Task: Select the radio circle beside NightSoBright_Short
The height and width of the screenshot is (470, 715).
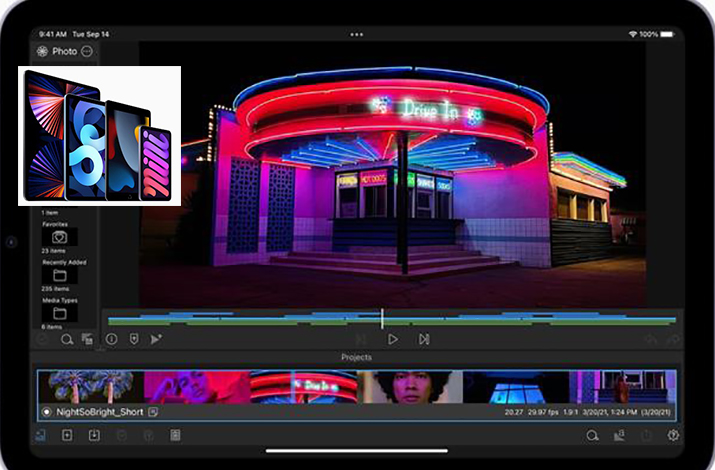Action: 46,412
